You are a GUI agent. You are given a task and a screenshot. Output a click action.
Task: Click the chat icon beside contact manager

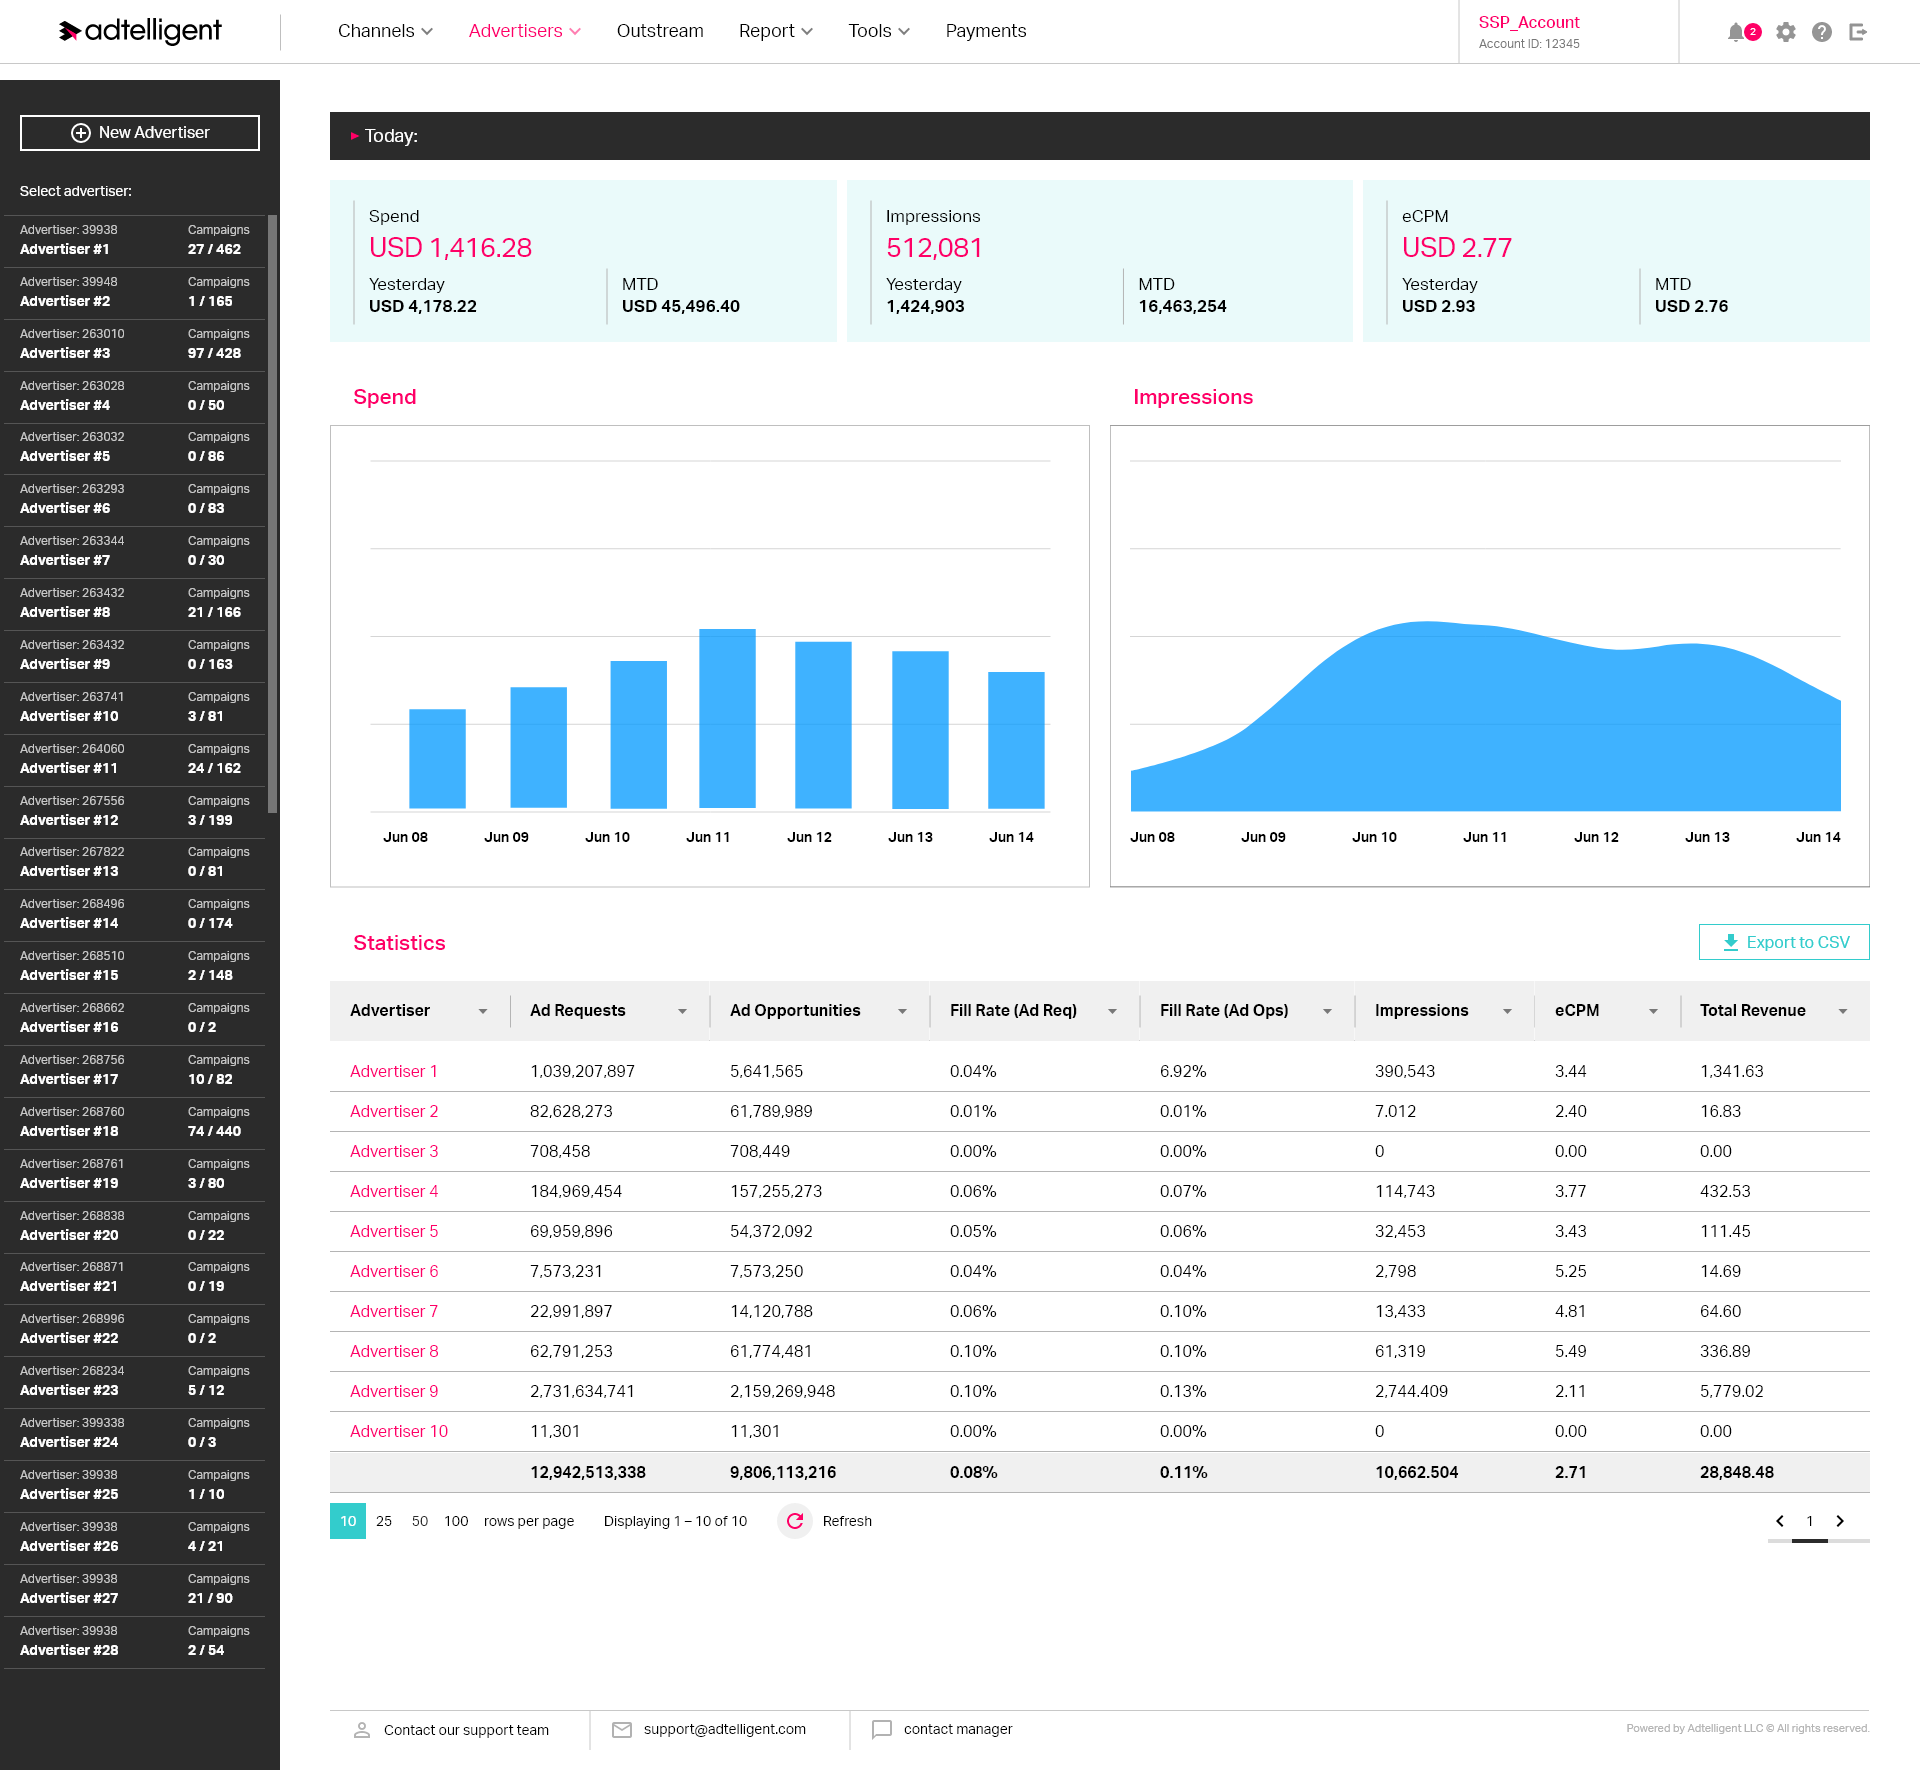click(883, 1729)
